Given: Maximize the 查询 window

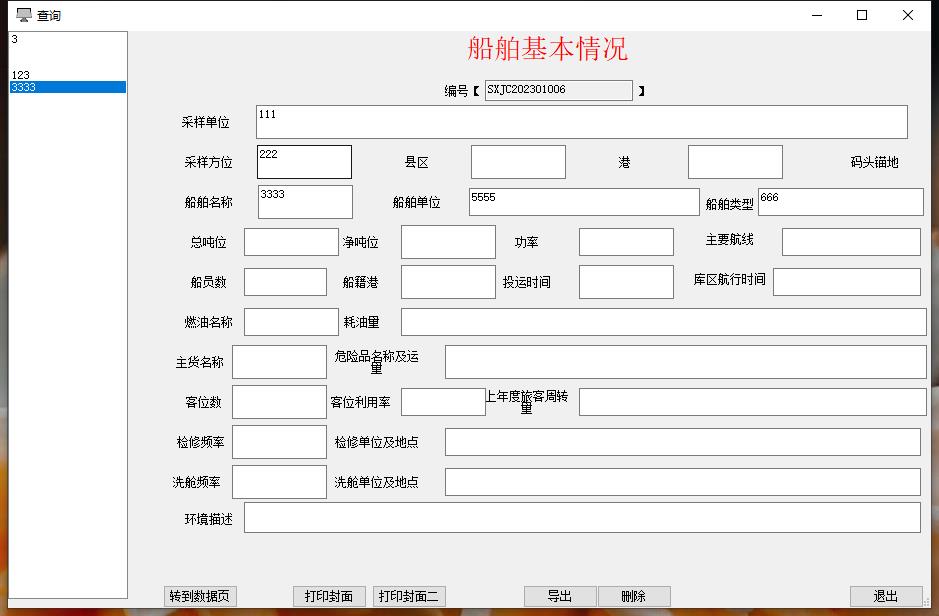Looking at the screenshot, I should 862,15.
